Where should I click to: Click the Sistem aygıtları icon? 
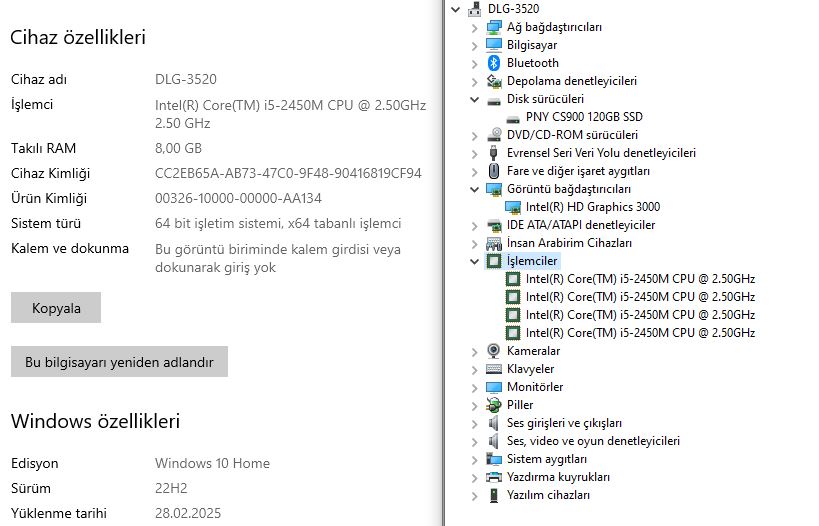point(494,459)
